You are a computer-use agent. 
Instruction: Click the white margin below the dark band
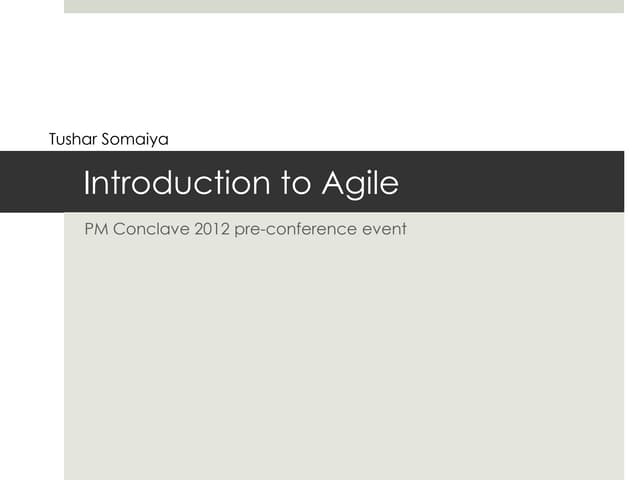point(30,340)
